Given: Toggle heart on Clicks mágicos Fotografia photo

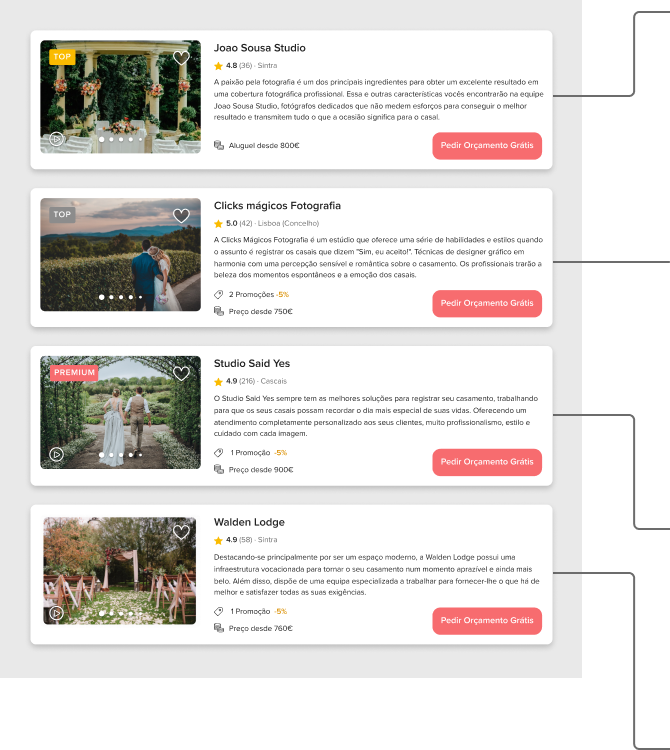Looking at the screenshot, I should click(181, 216).
